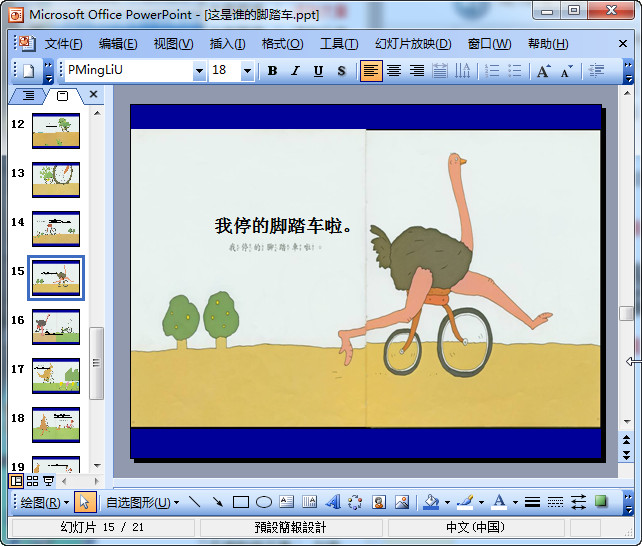Insert a vertical Text Box
642x546 pixels.
click(310, 502)
